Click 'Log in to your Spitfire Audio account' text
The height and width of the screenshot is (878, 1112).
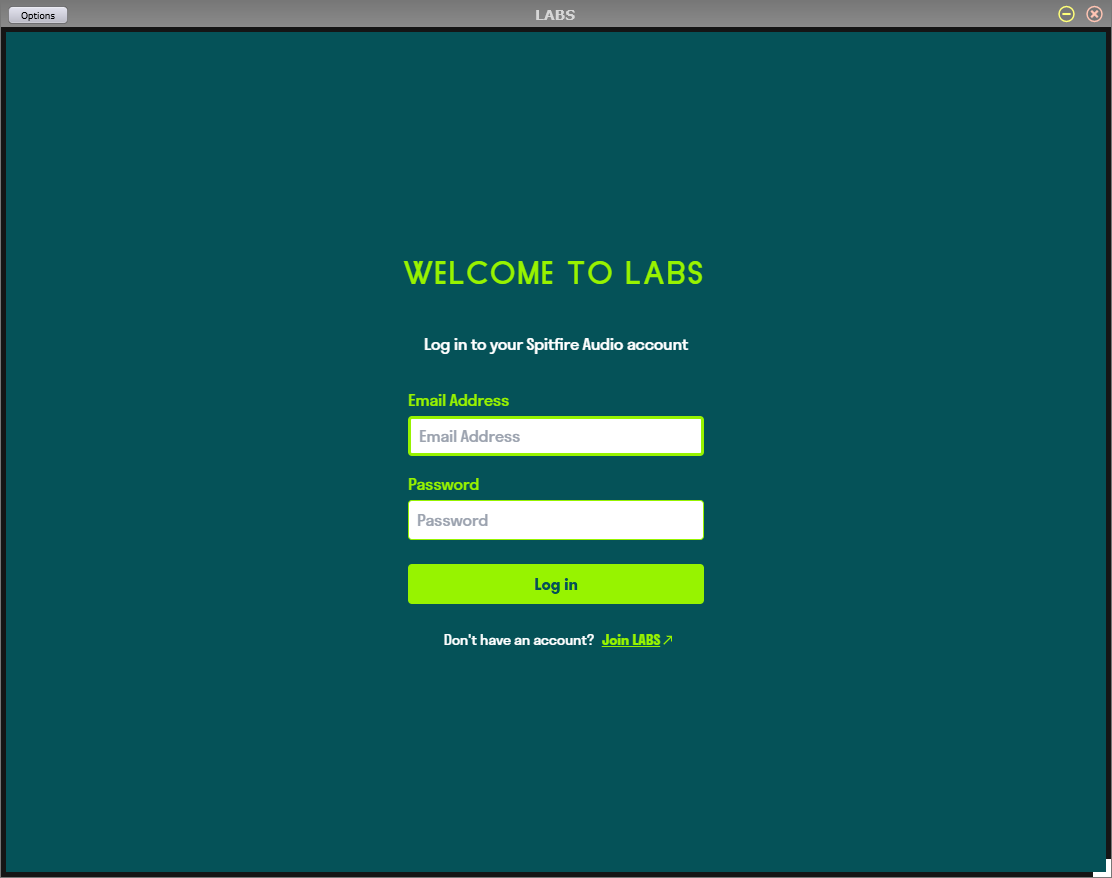[555, 345]
